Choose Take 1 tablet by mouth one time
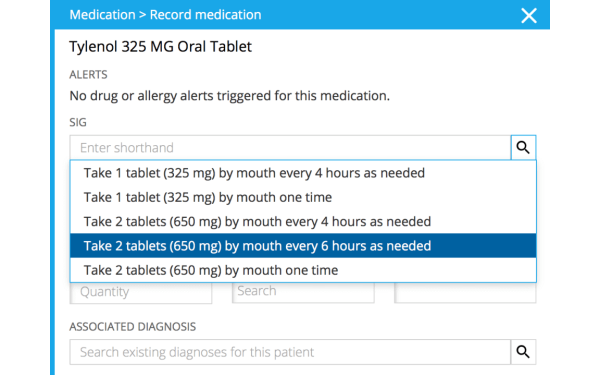 [303, 197]
